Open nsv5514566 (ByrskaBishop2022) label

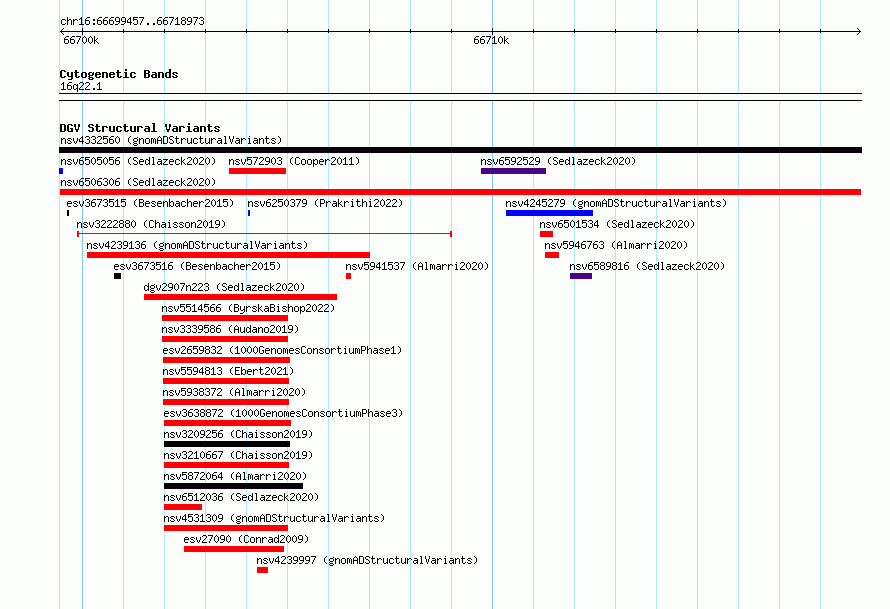(x=248, y=308)
